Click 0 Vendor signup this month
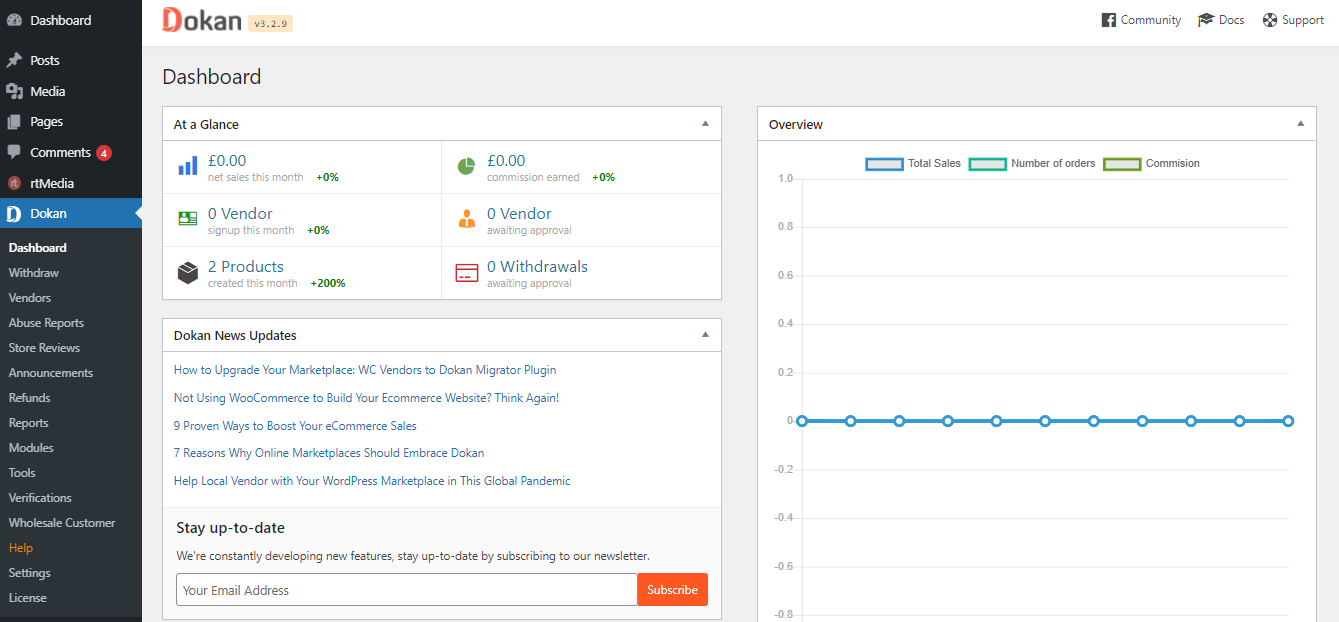This screenshot has height=622, width=1339. (x=240, y=214)
